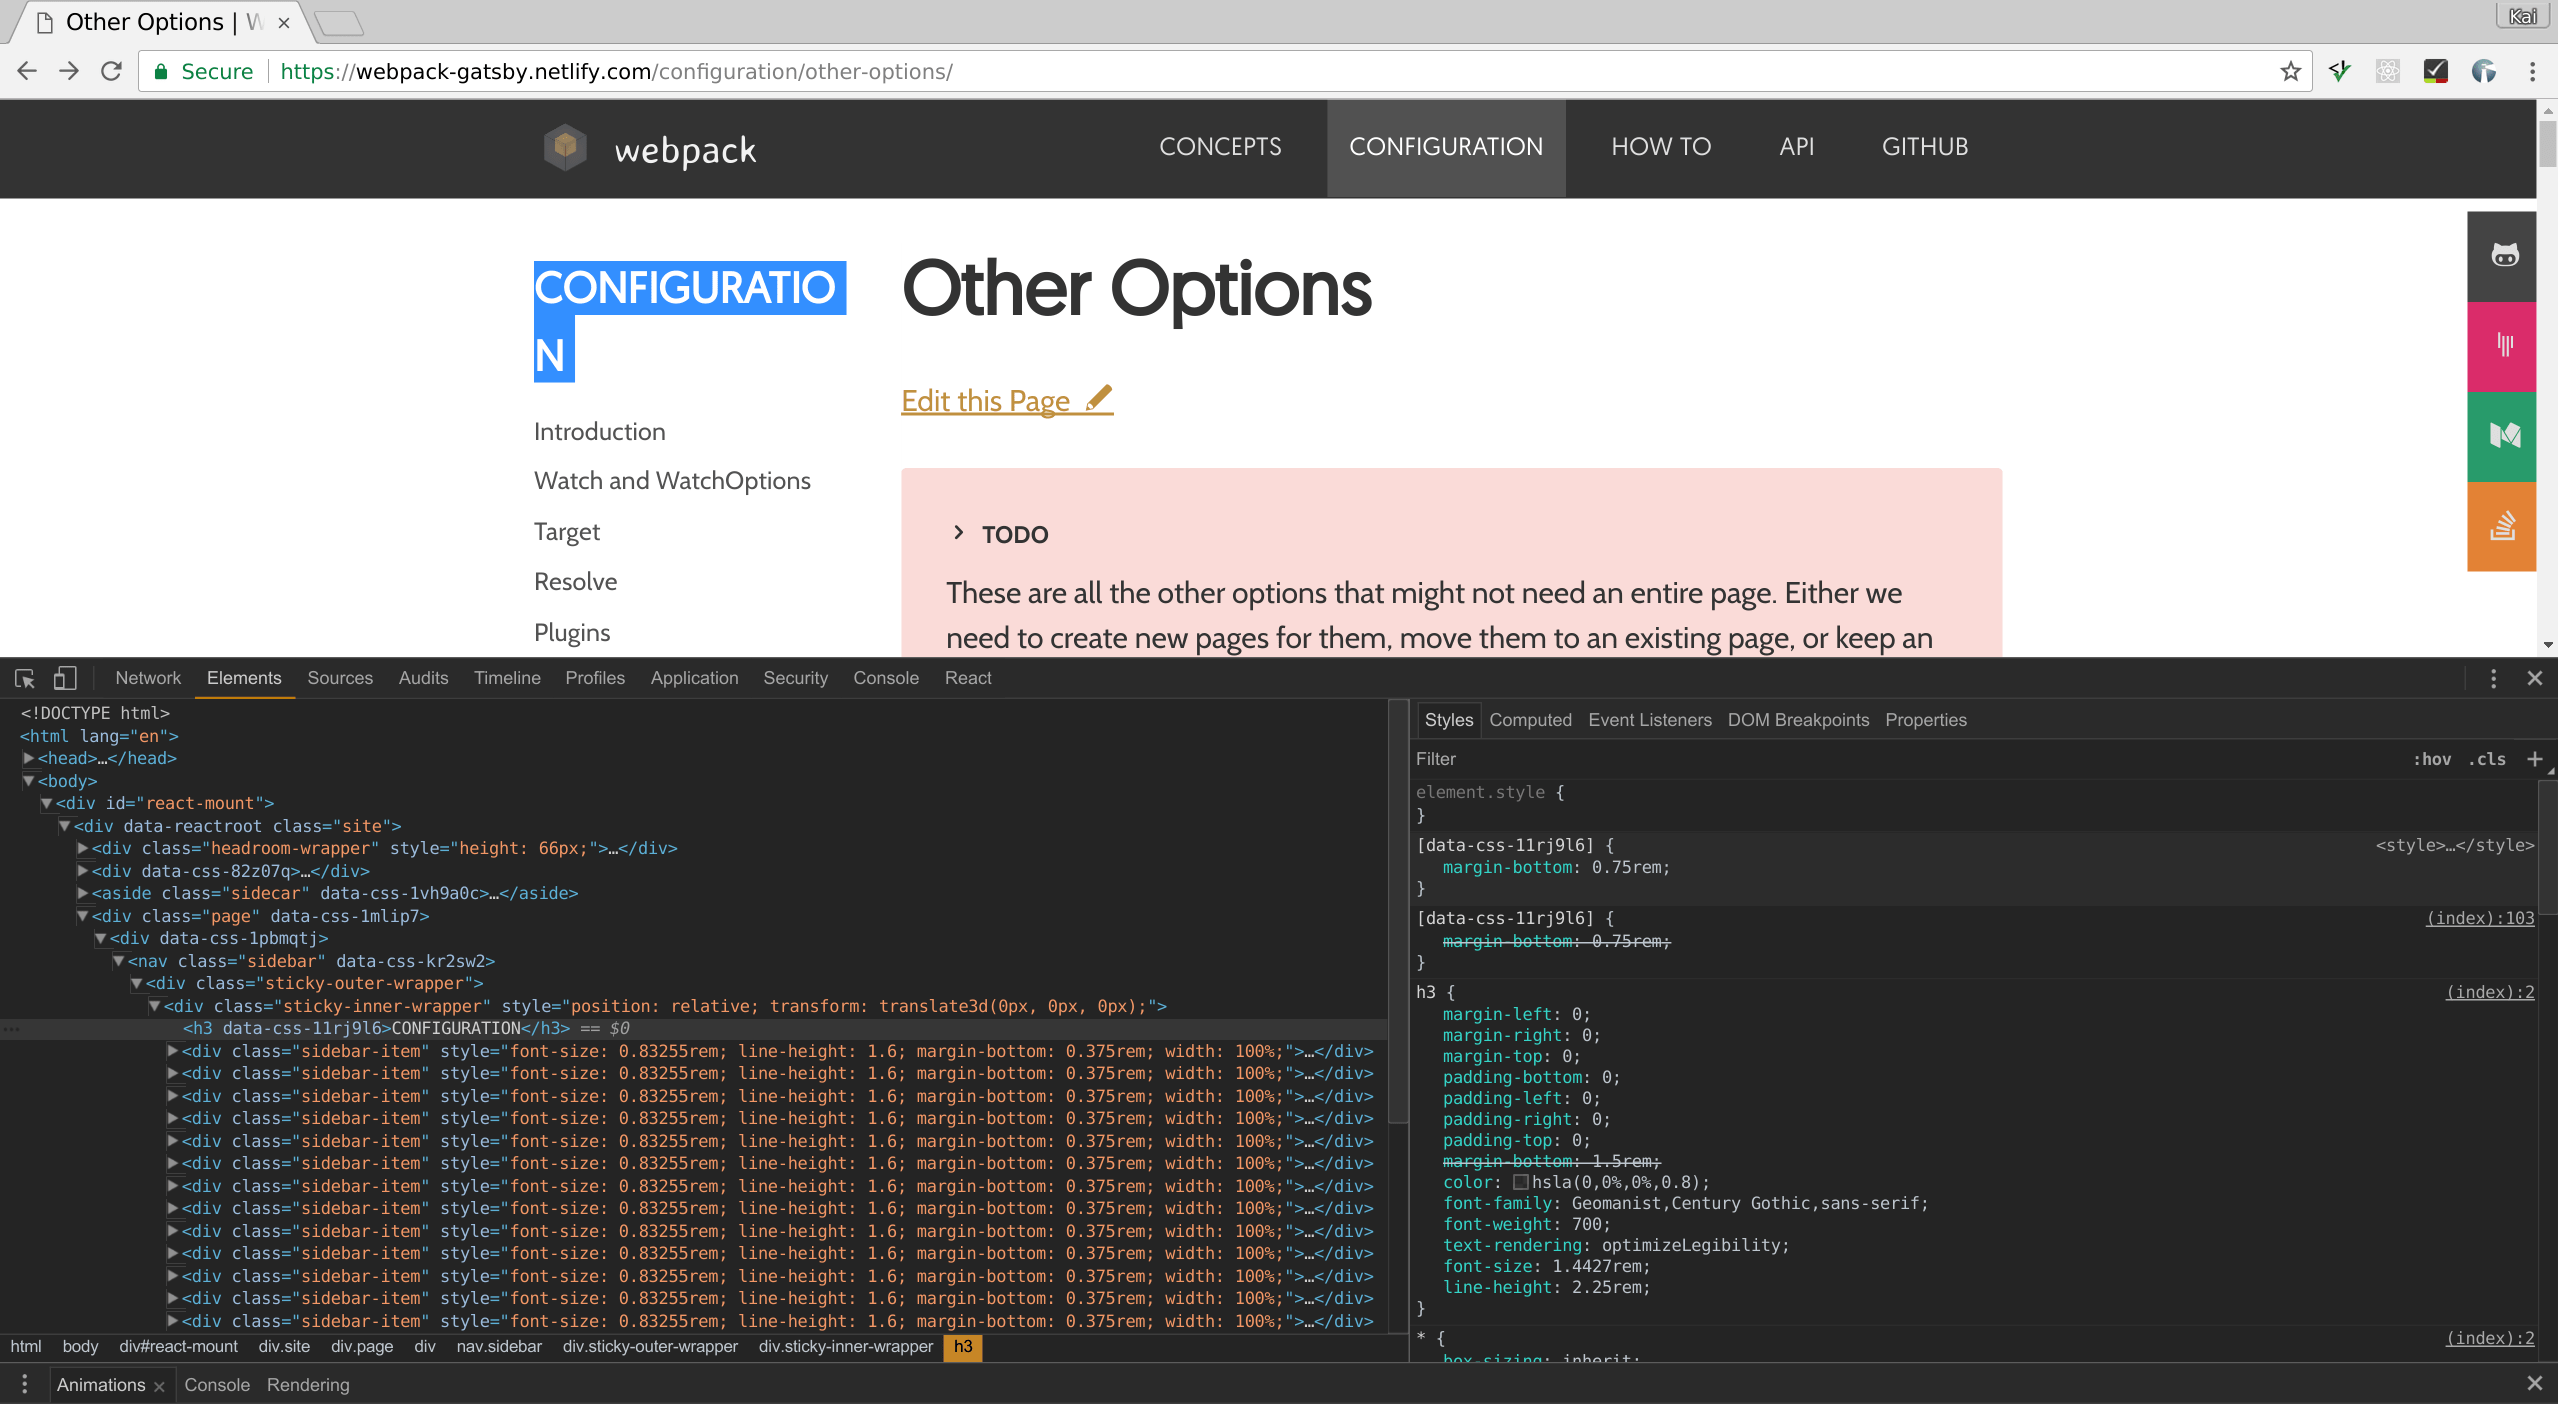Viewport: 2558px width, 1404px height.
Task: Click the GitHub cat icon in the sidecar
Action: click(2504, 256)
